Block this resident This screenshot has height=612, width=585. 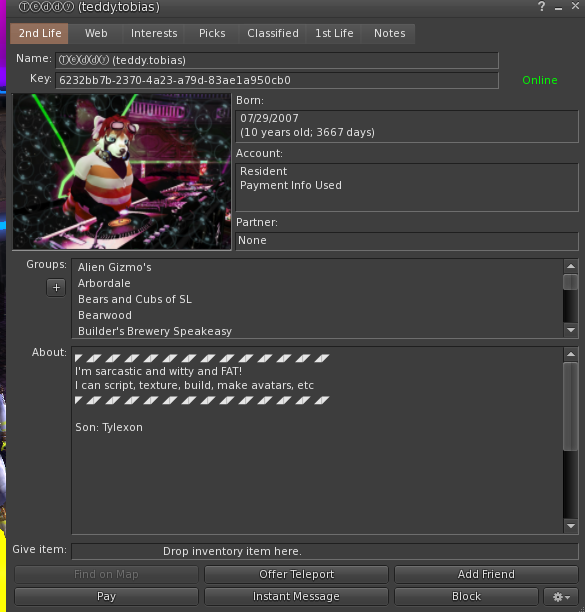466,596
